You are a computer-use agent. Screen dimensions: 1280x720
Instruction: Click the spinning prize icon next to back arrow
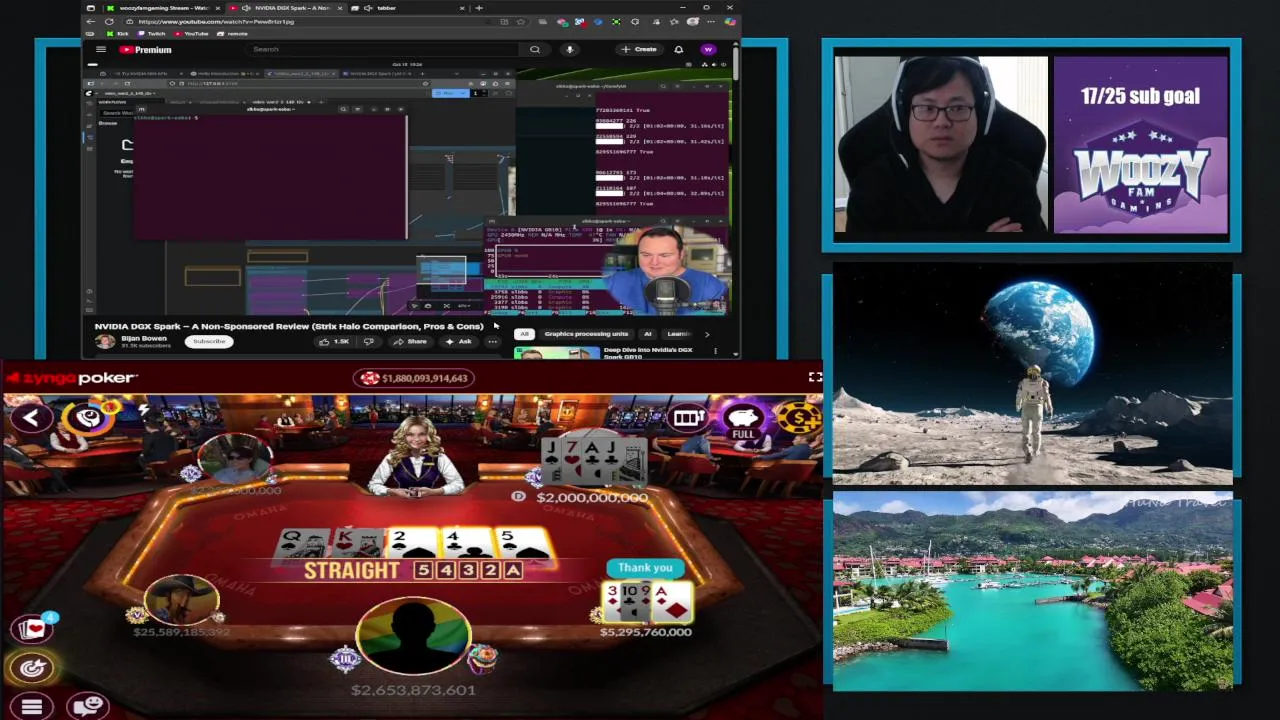click(88, 417)
